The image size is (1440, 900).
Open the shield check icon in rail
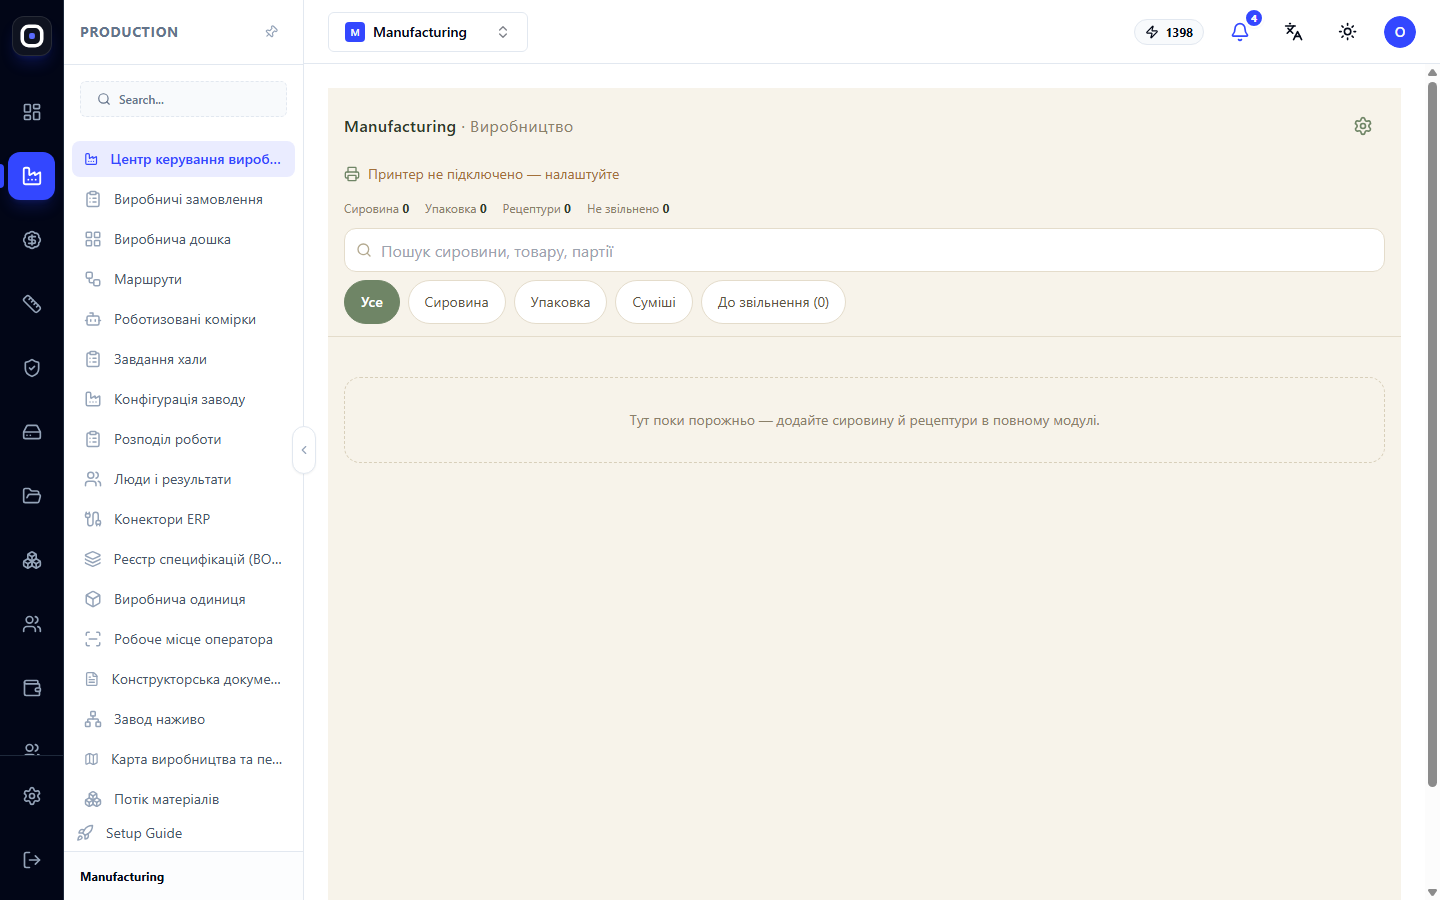(x=32, y=368)
